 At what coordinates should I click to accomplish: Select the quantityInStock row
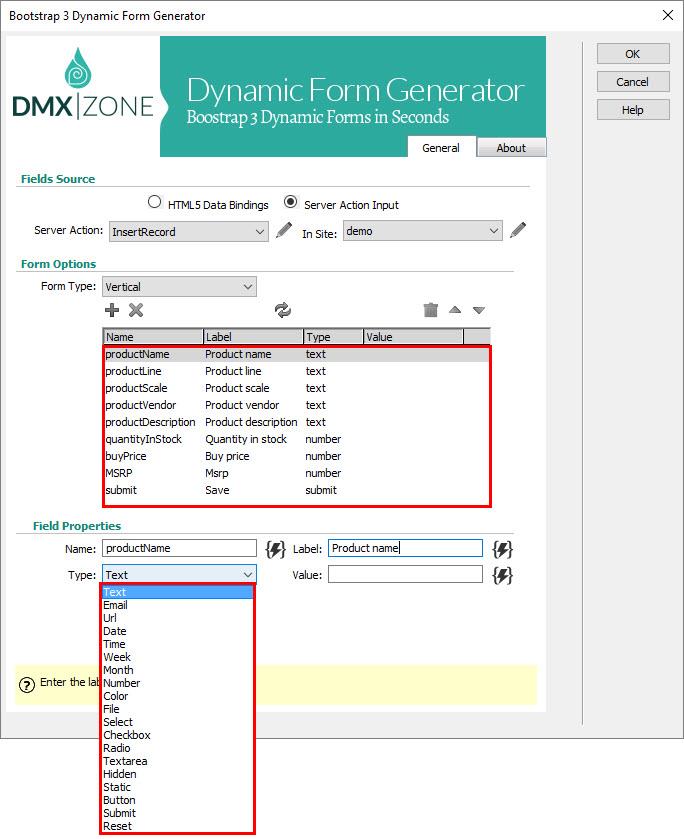click(297, 439)
